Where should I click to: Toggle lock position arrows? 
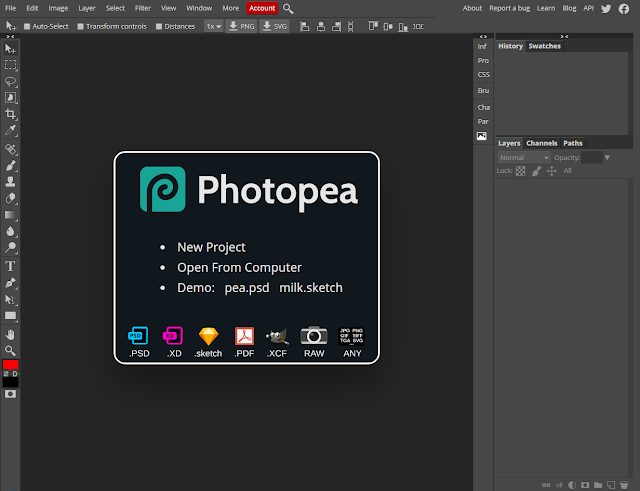pos(551,171)
